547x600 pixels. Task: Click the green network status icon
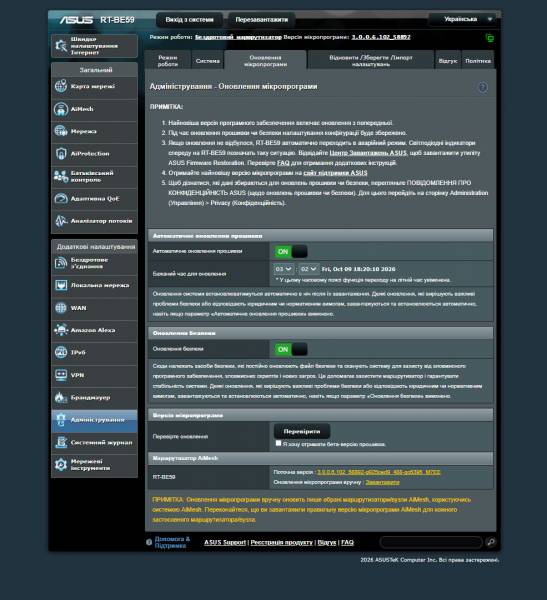coord(490,38)
